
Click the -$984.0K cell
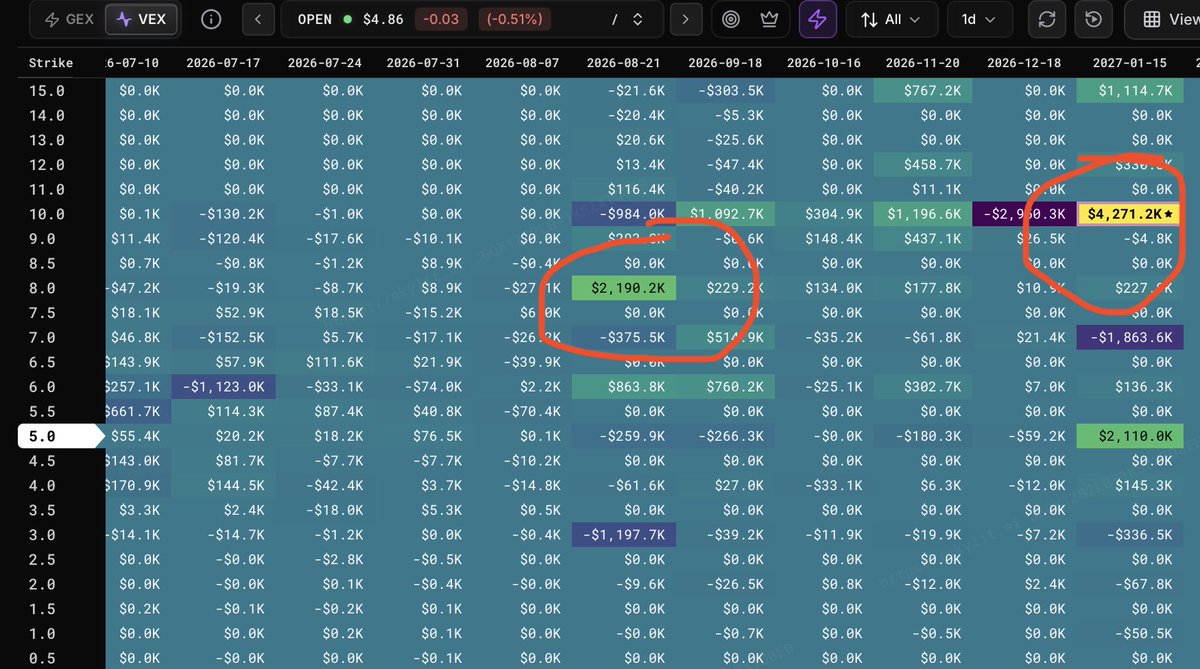[624, 214]
